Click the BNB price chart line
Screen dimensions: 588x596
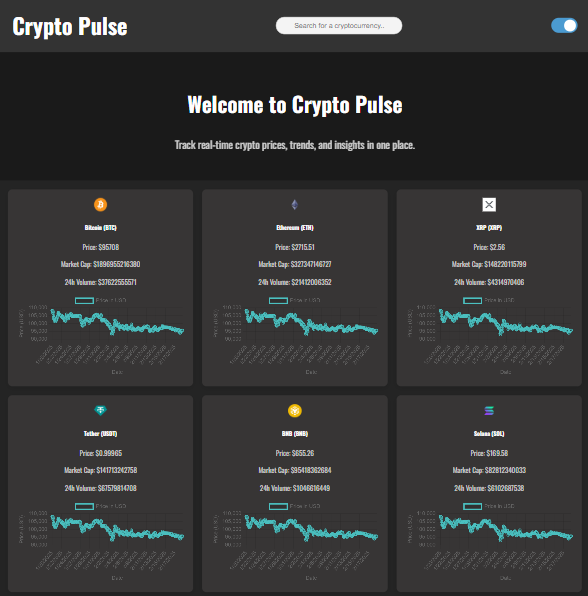point(311,529)
